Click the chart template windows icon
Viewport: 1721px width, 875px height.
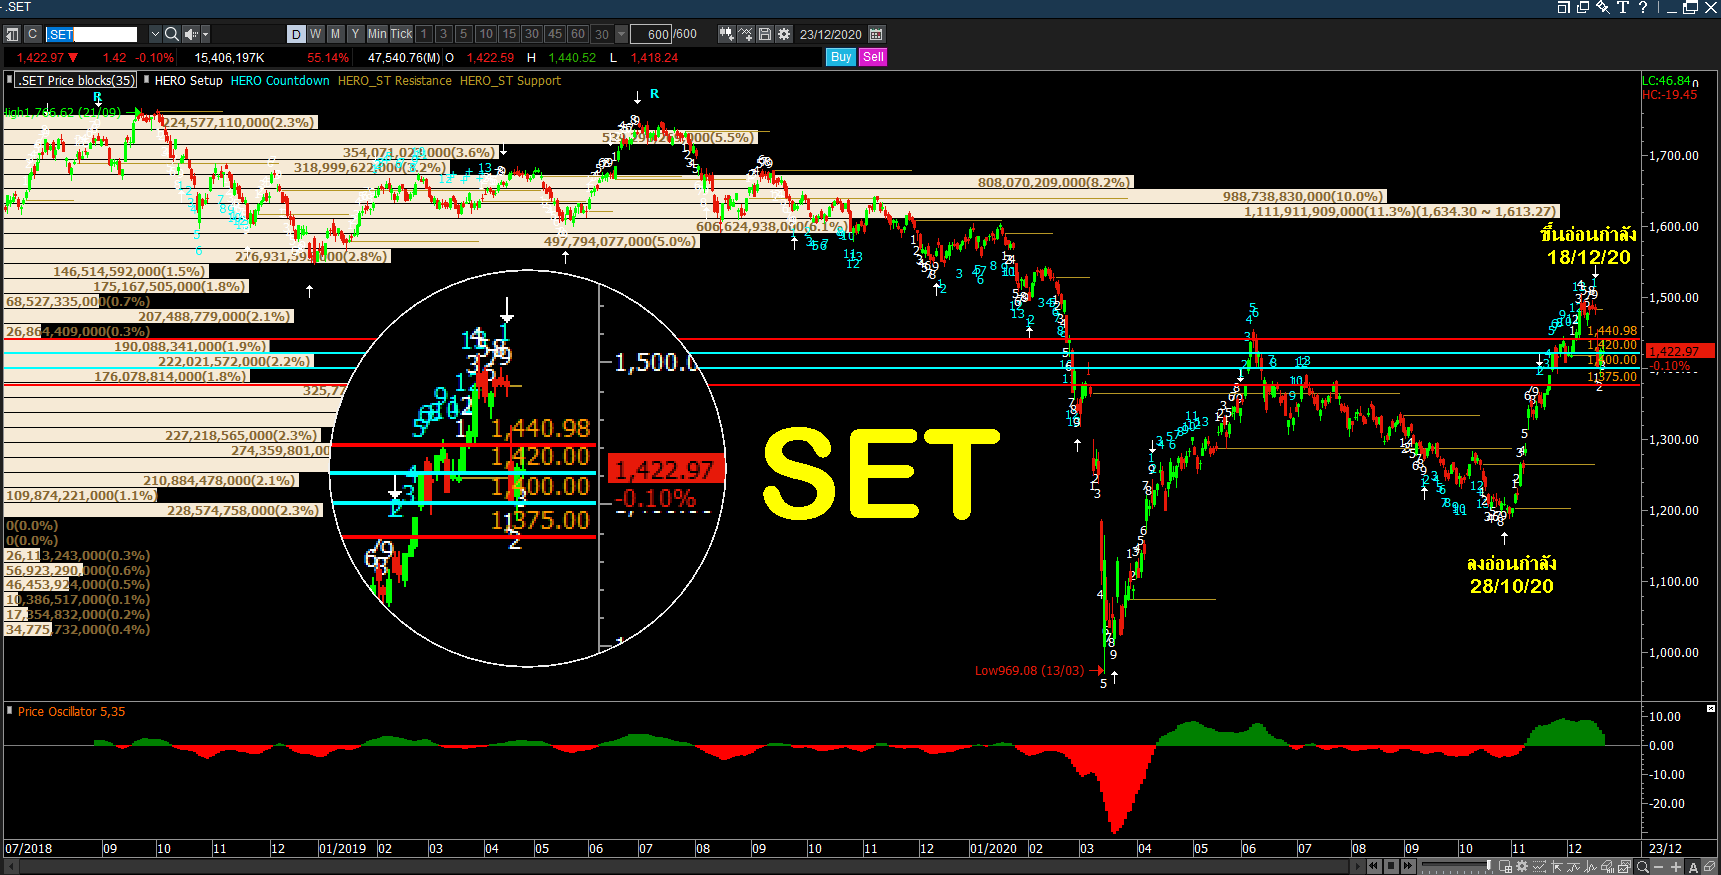pos(1624,866)
